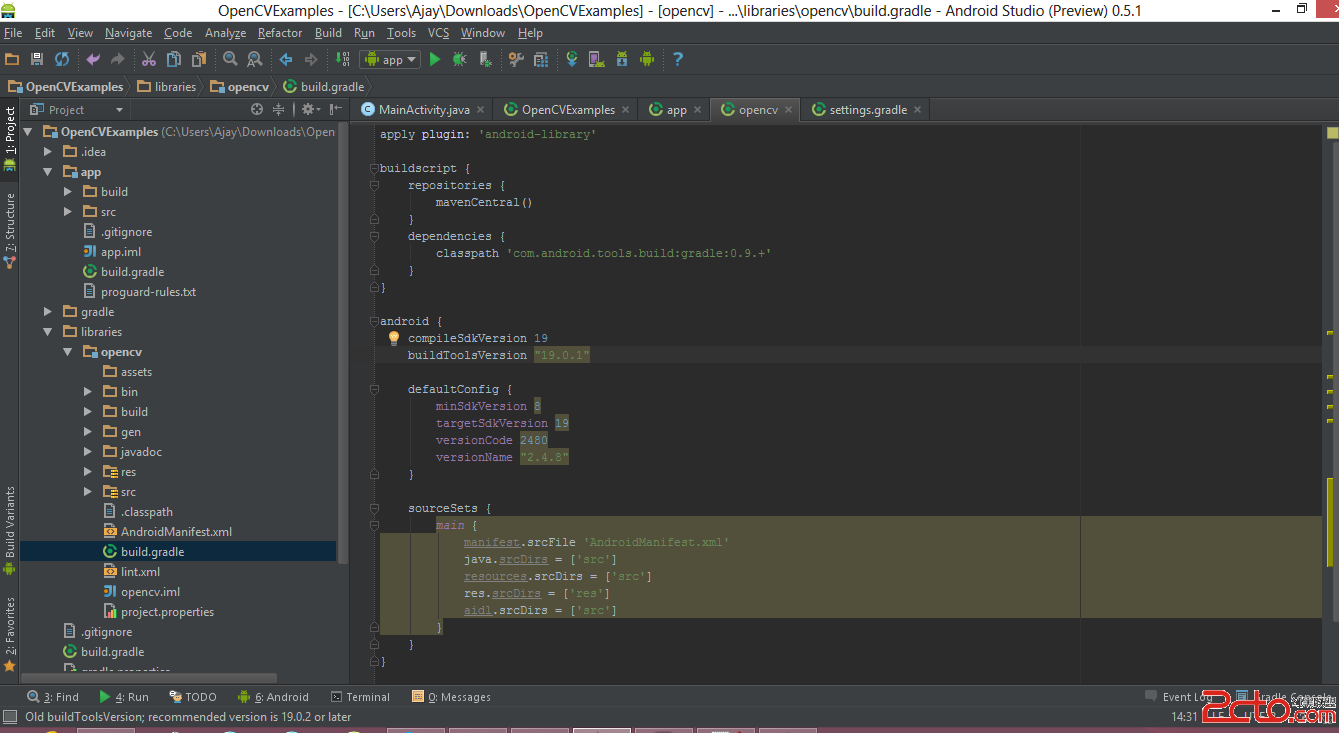The image size is (1339, 733).
Task: Sync project with Gradle files icon
Action: [572, 59]
